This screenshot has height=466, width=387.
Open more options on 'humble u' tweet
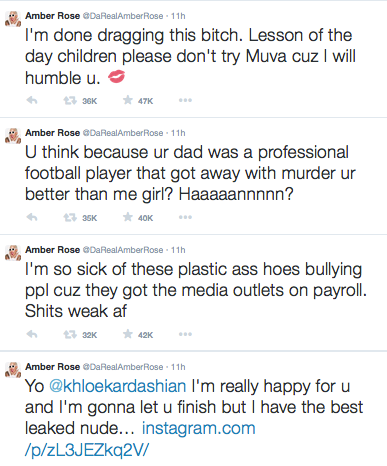pos(185,100)
